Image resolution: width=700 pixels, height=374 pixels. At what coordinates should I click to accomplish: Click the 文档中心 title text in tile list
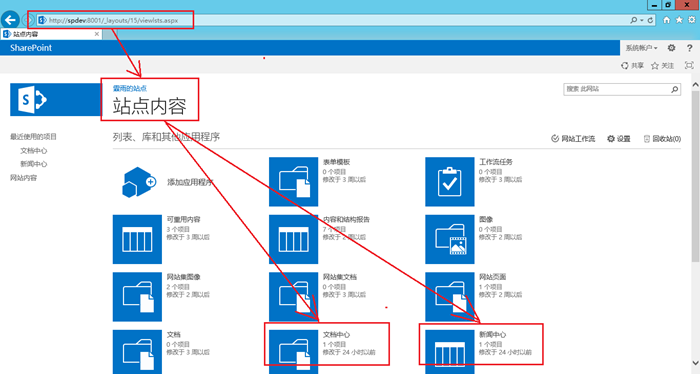click(x=337, y=335)
